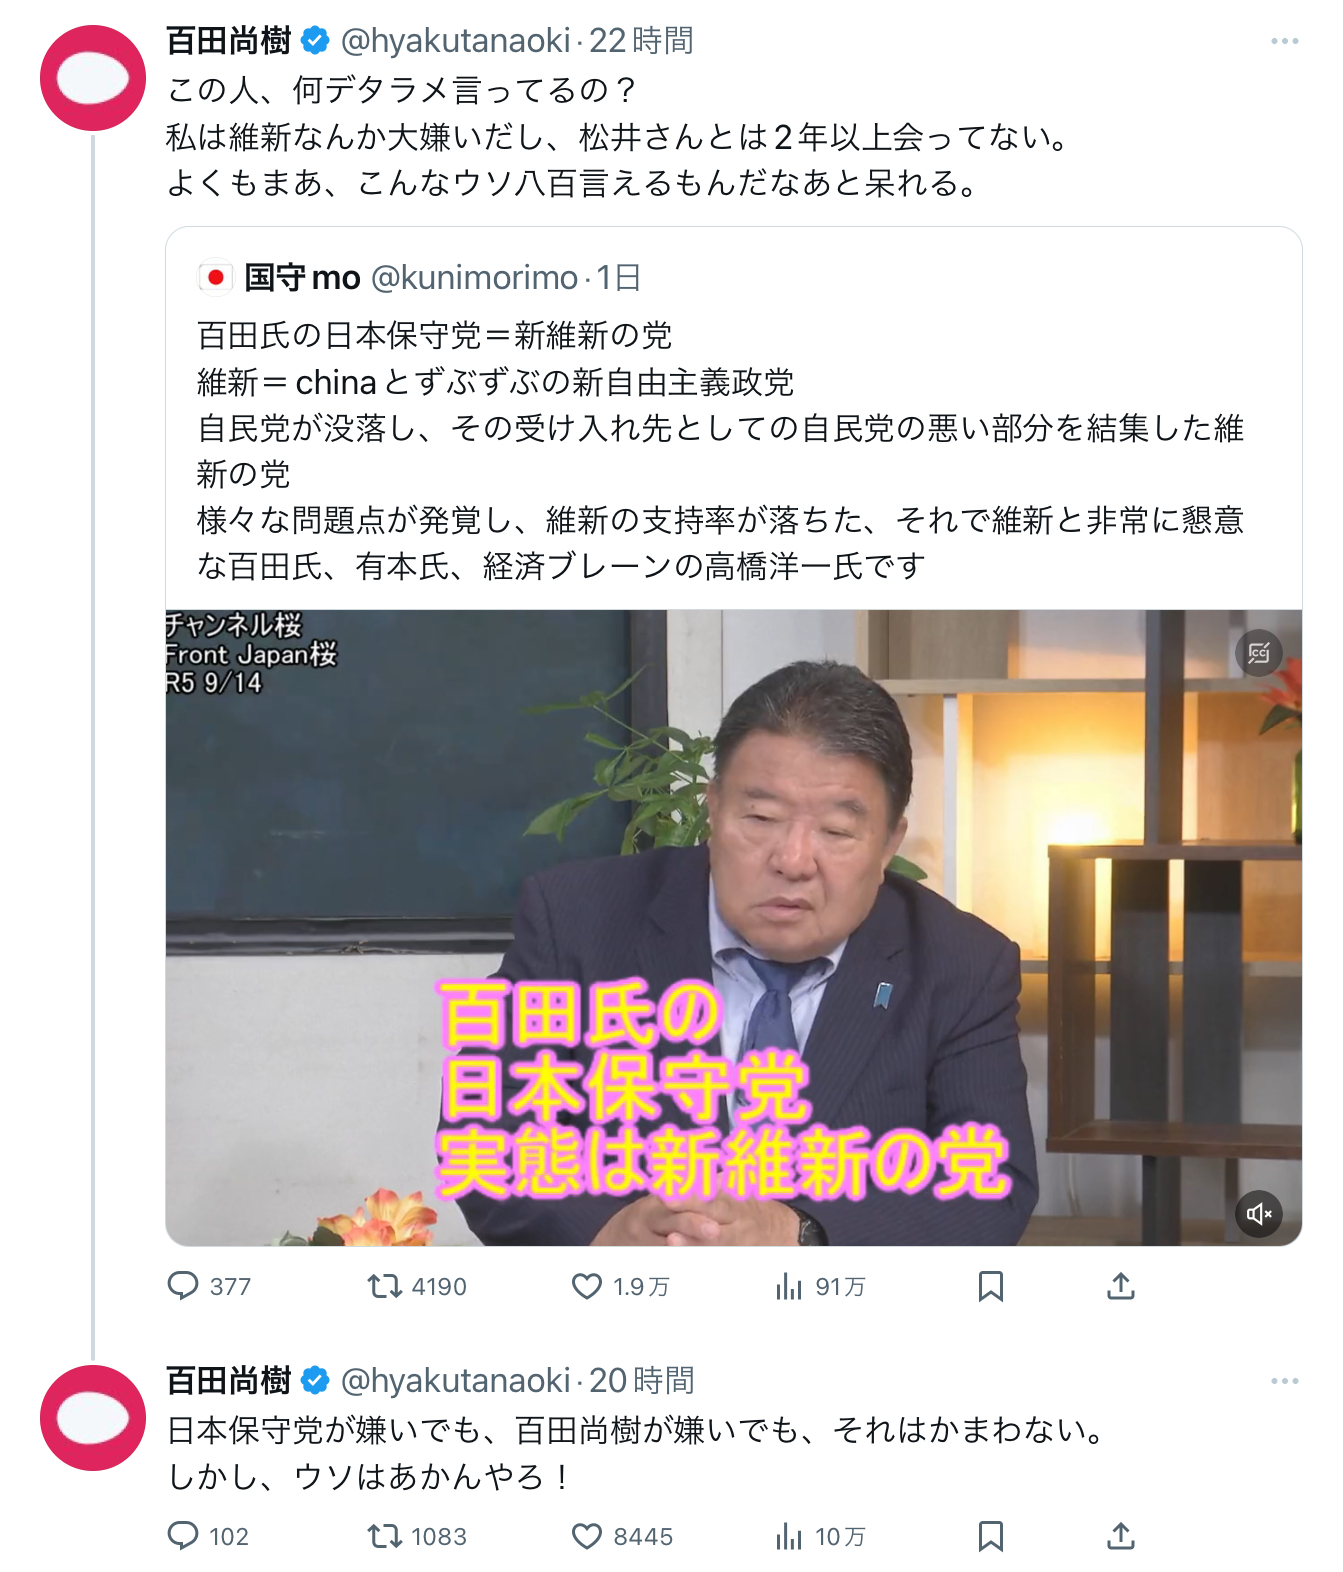Click first tweet's profile avatar

93,78
